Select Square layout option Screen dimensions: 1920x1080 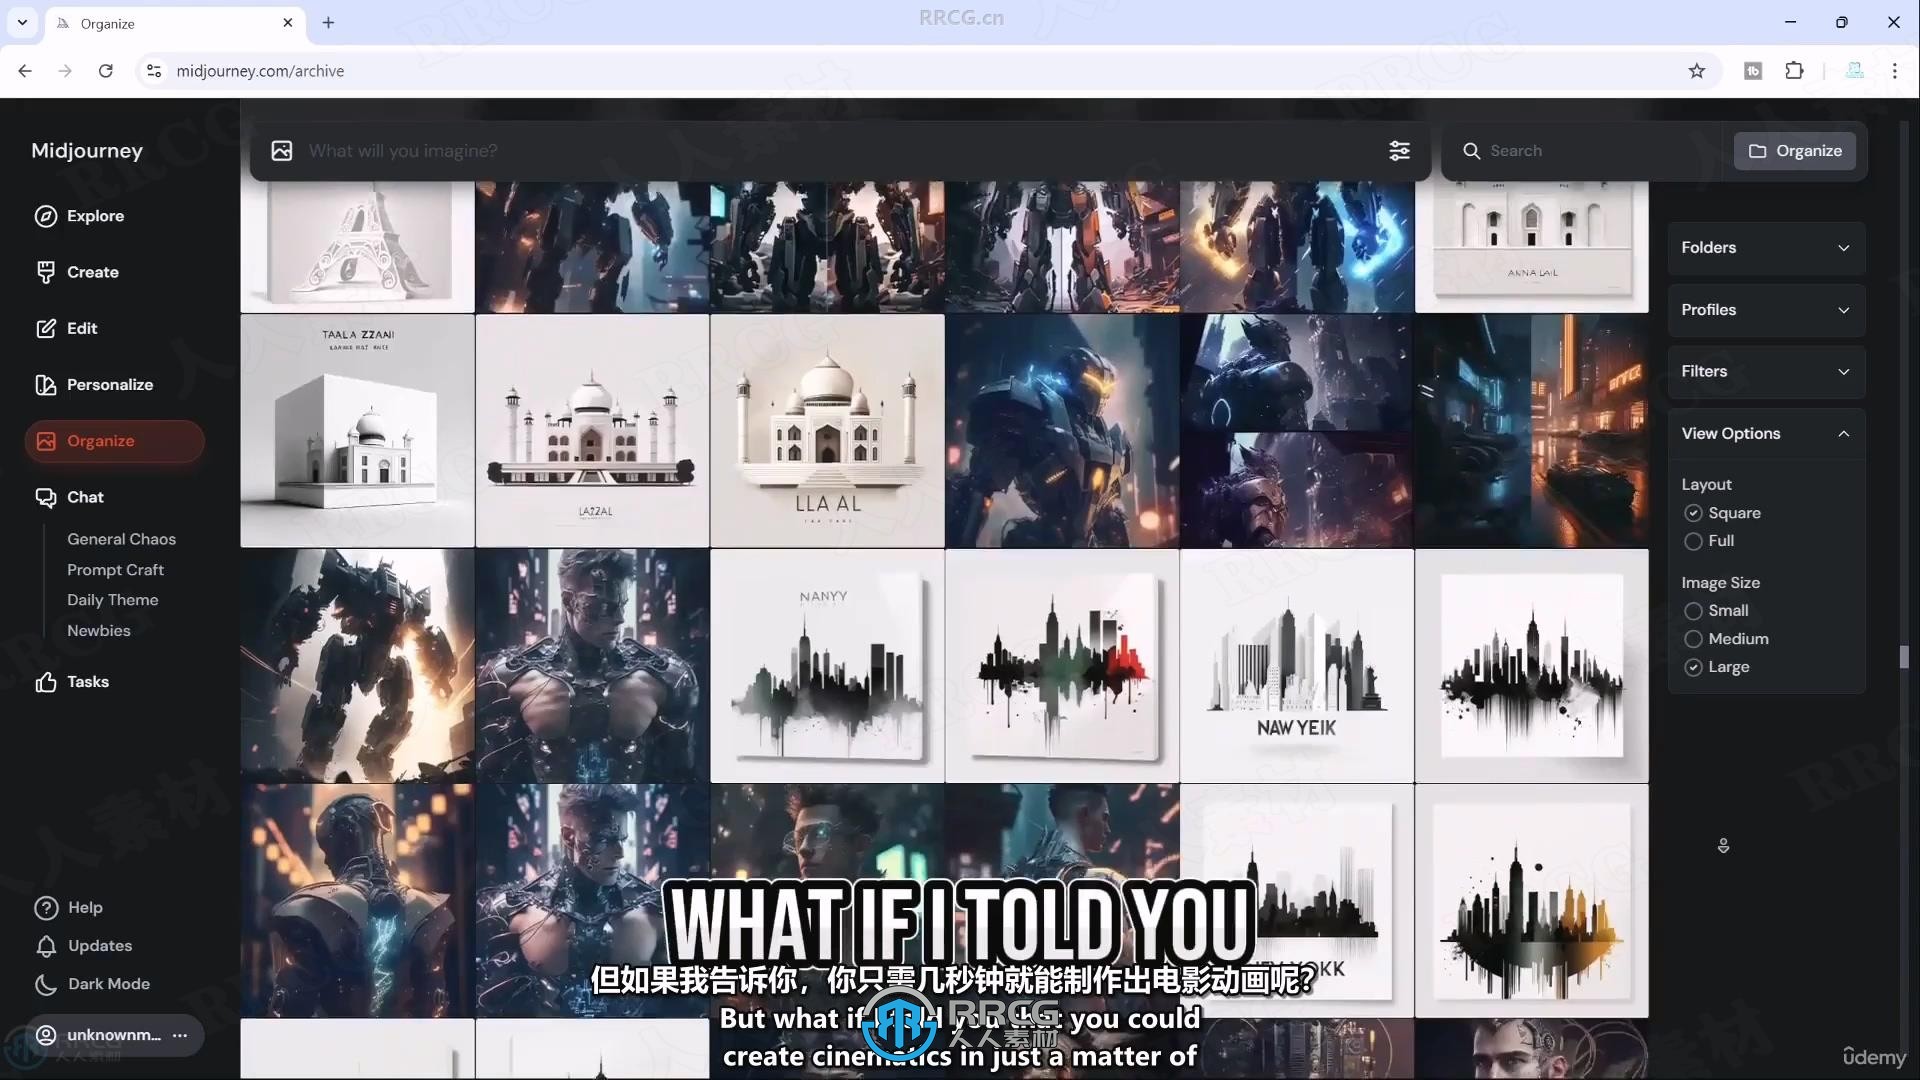click(x=1721, y=513)
